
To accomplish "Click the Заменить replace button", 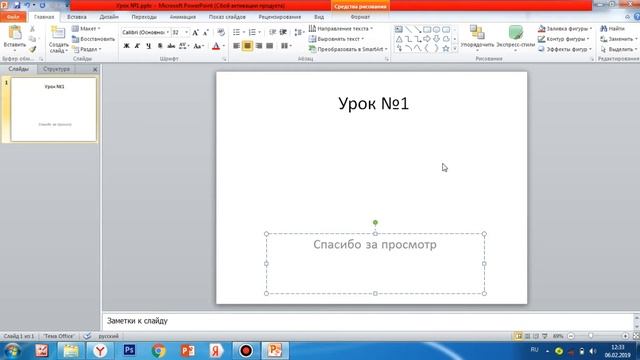I will 618,39.
